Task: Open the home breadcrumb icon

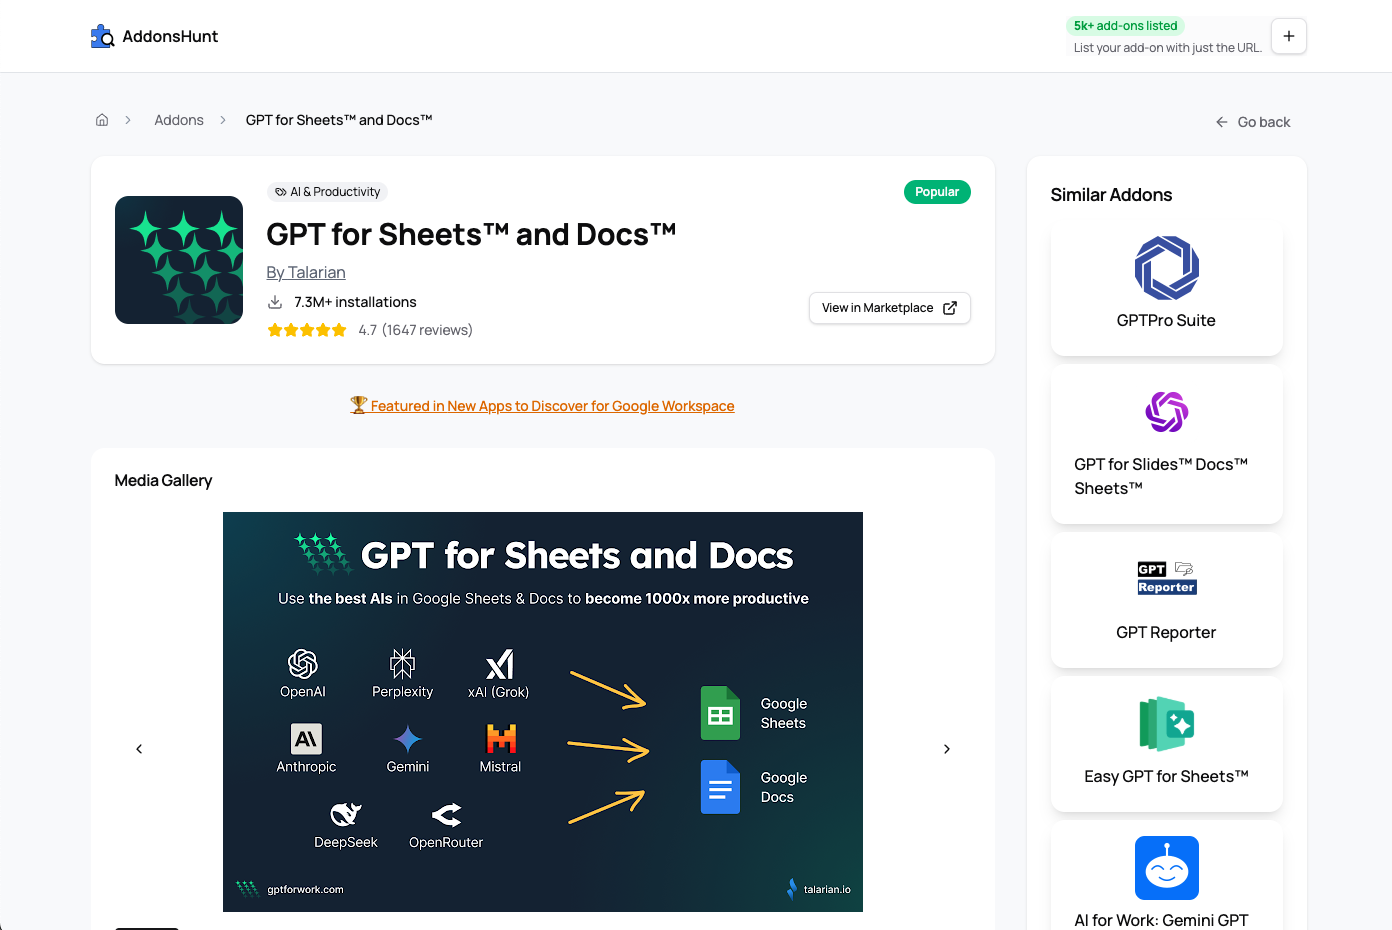Action: 102,120
